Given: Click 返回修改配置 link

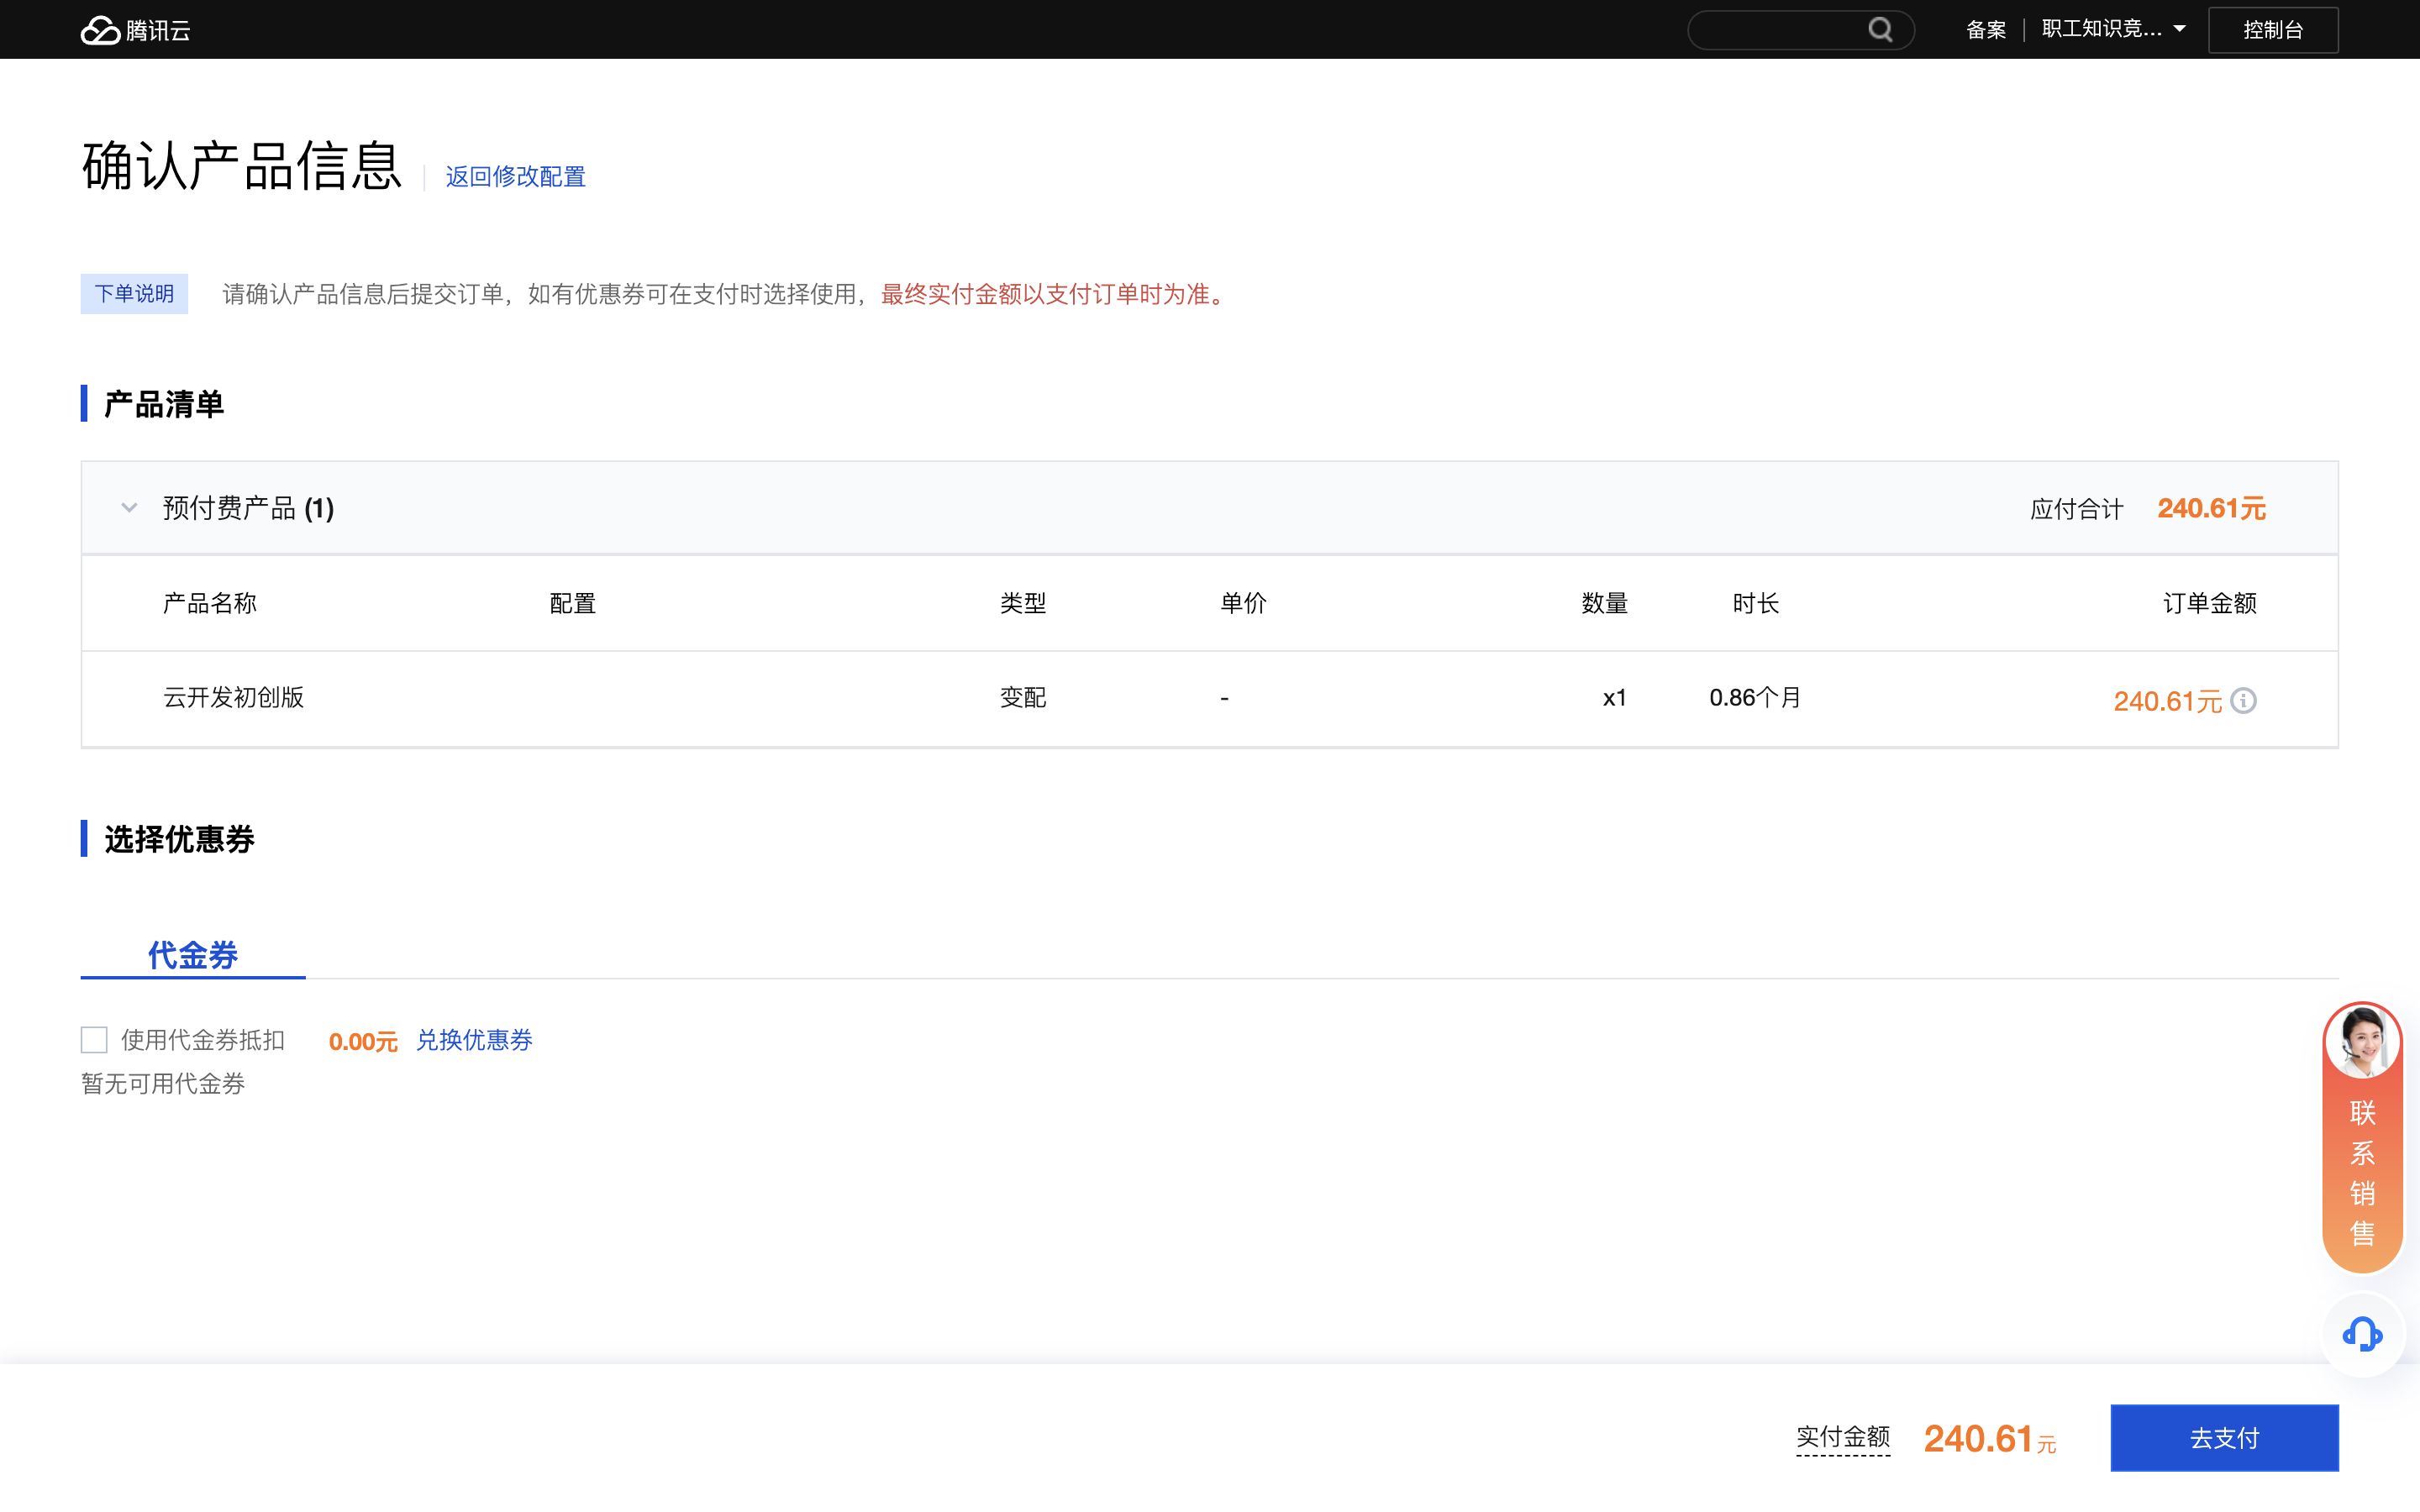Looking at the screenshot, I should 515,177.
